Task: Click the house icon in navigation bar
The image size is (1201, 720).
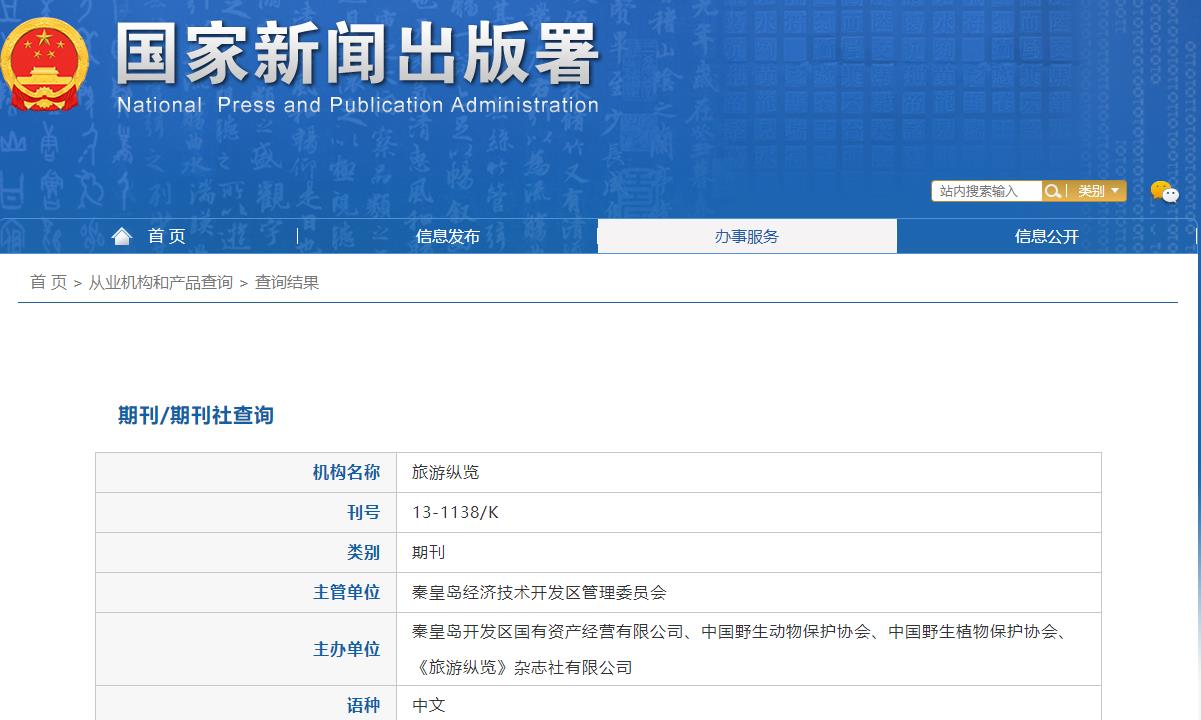Action: 122,236
